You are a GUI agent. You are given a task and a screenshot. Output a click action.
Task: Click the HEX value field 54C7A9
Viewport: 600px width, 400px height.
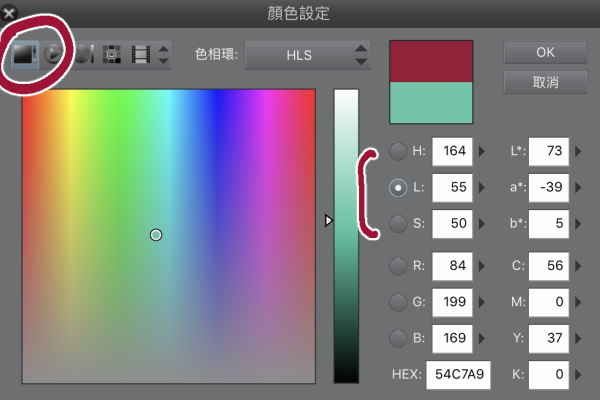click(458, 374)
